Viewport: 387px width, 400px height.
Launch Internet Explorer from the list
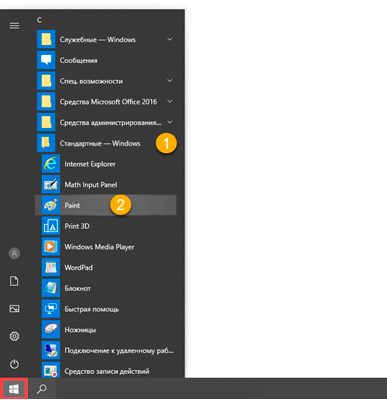coord(105,164)
